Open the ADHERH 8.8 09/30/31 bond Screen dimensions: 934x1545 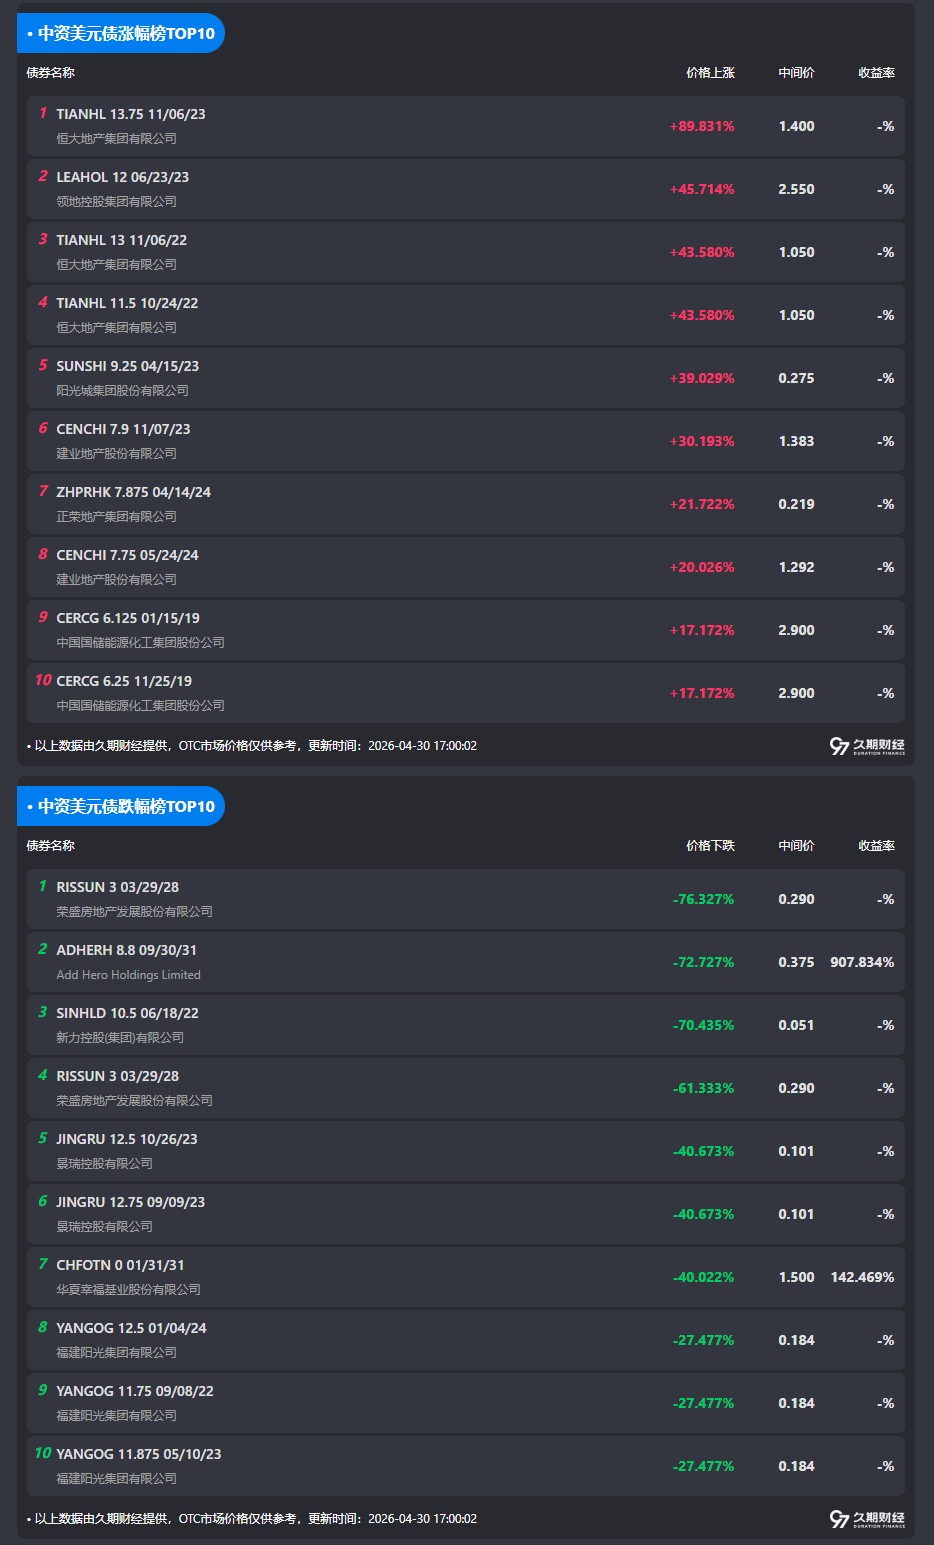tap(126, 951)
